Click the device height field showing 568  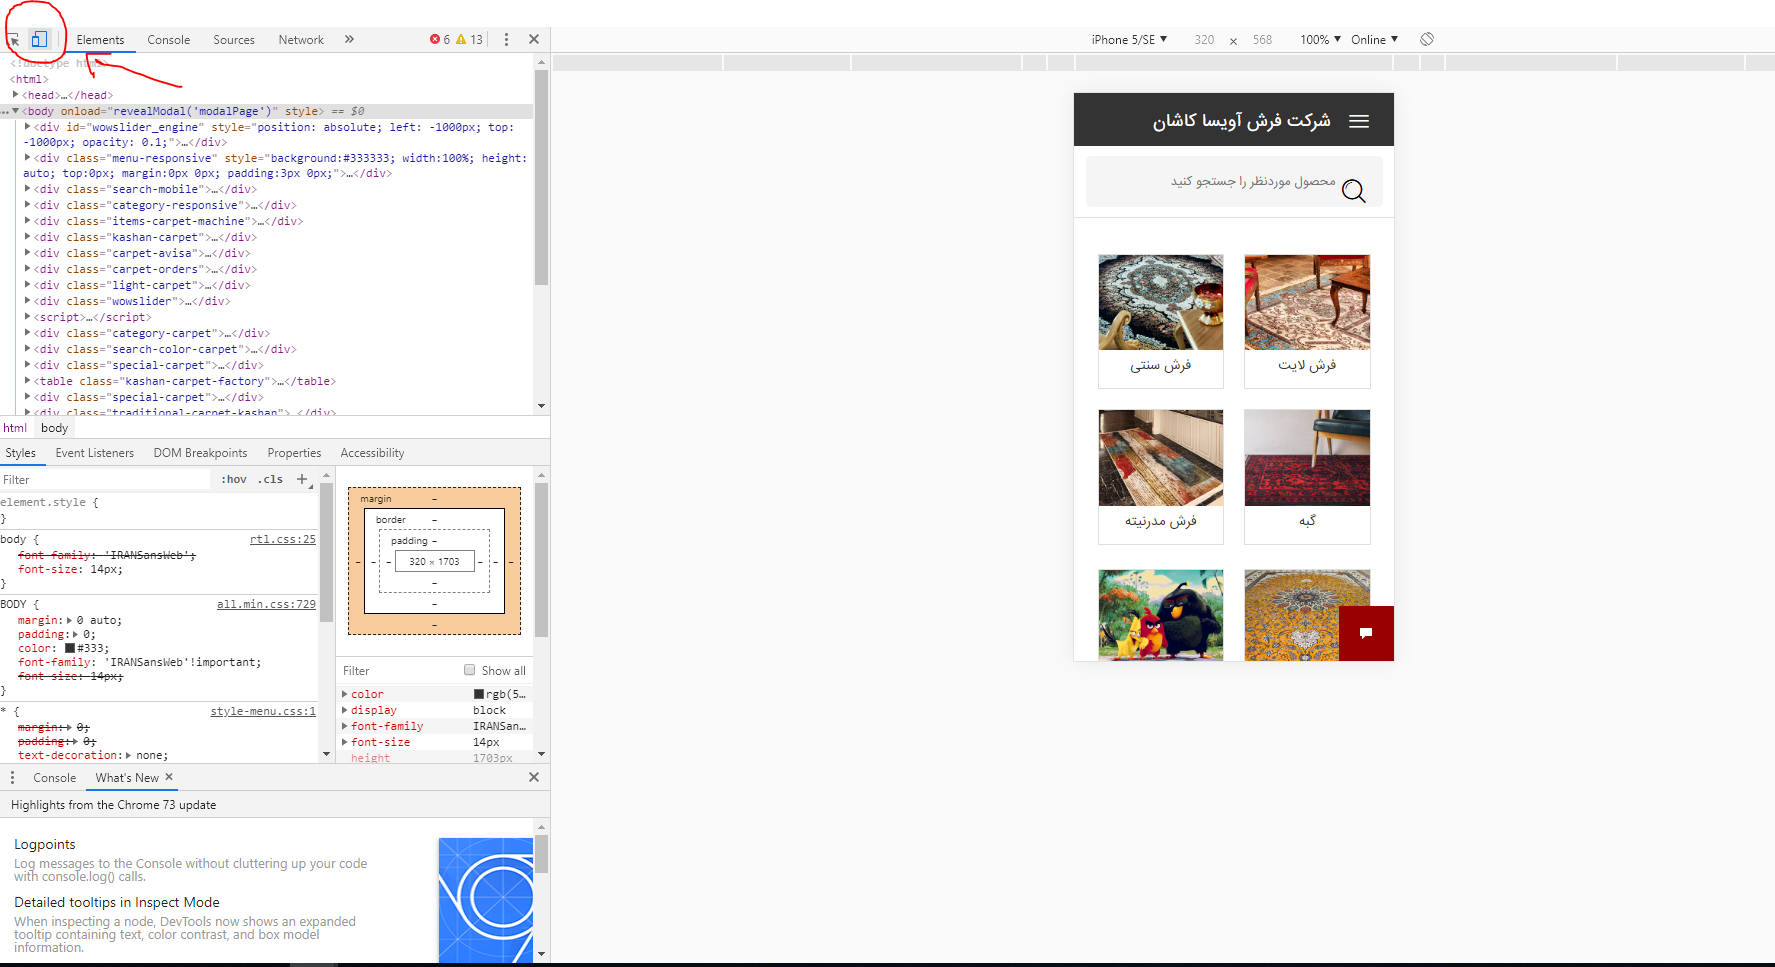point(1262,39)
